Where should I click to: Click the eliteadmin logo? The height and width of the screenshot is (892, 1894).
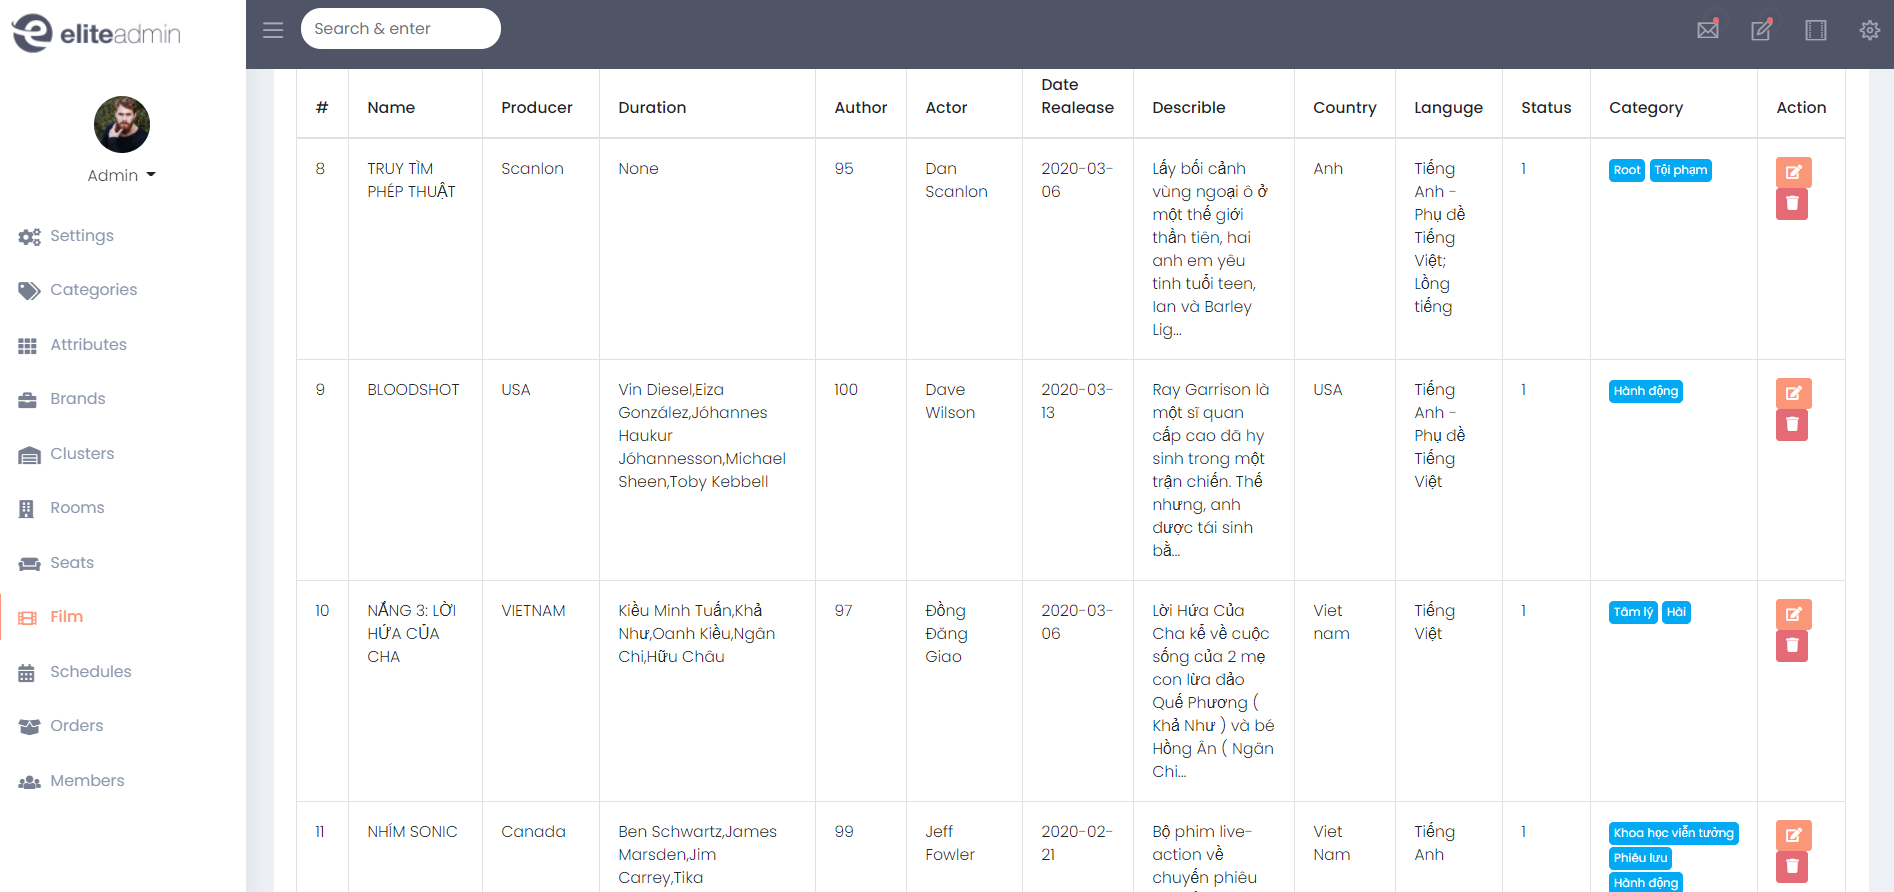96,34
